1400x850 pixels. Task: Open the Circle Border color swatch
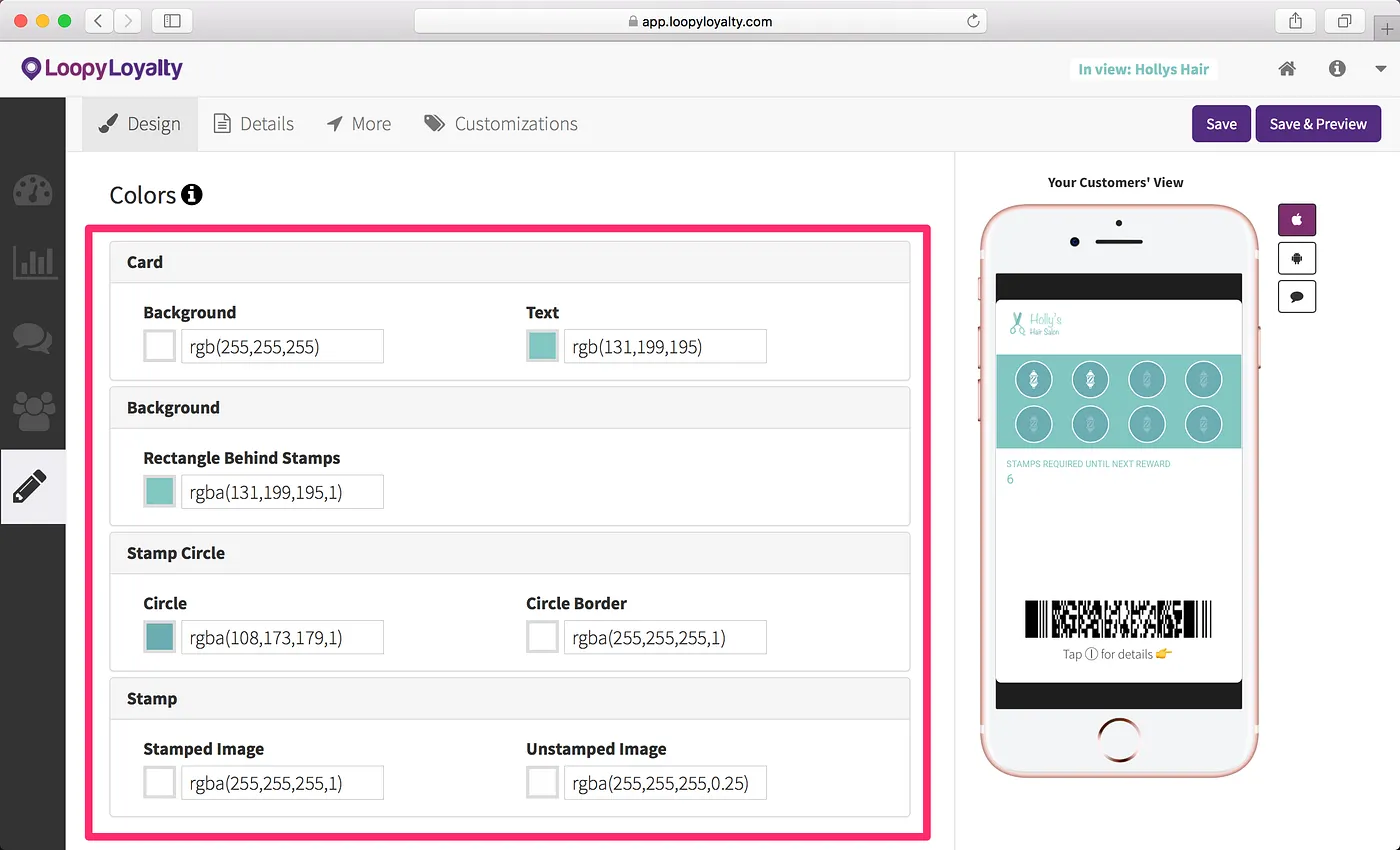pos(543,637)
